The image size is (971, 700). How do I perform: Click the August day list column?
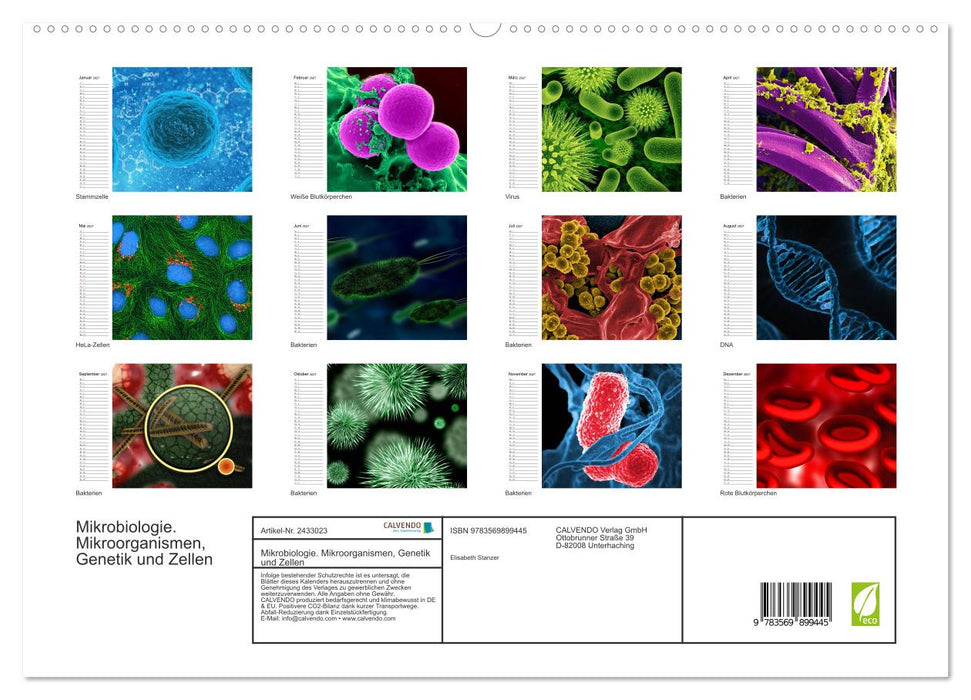(x=737, y=282)
